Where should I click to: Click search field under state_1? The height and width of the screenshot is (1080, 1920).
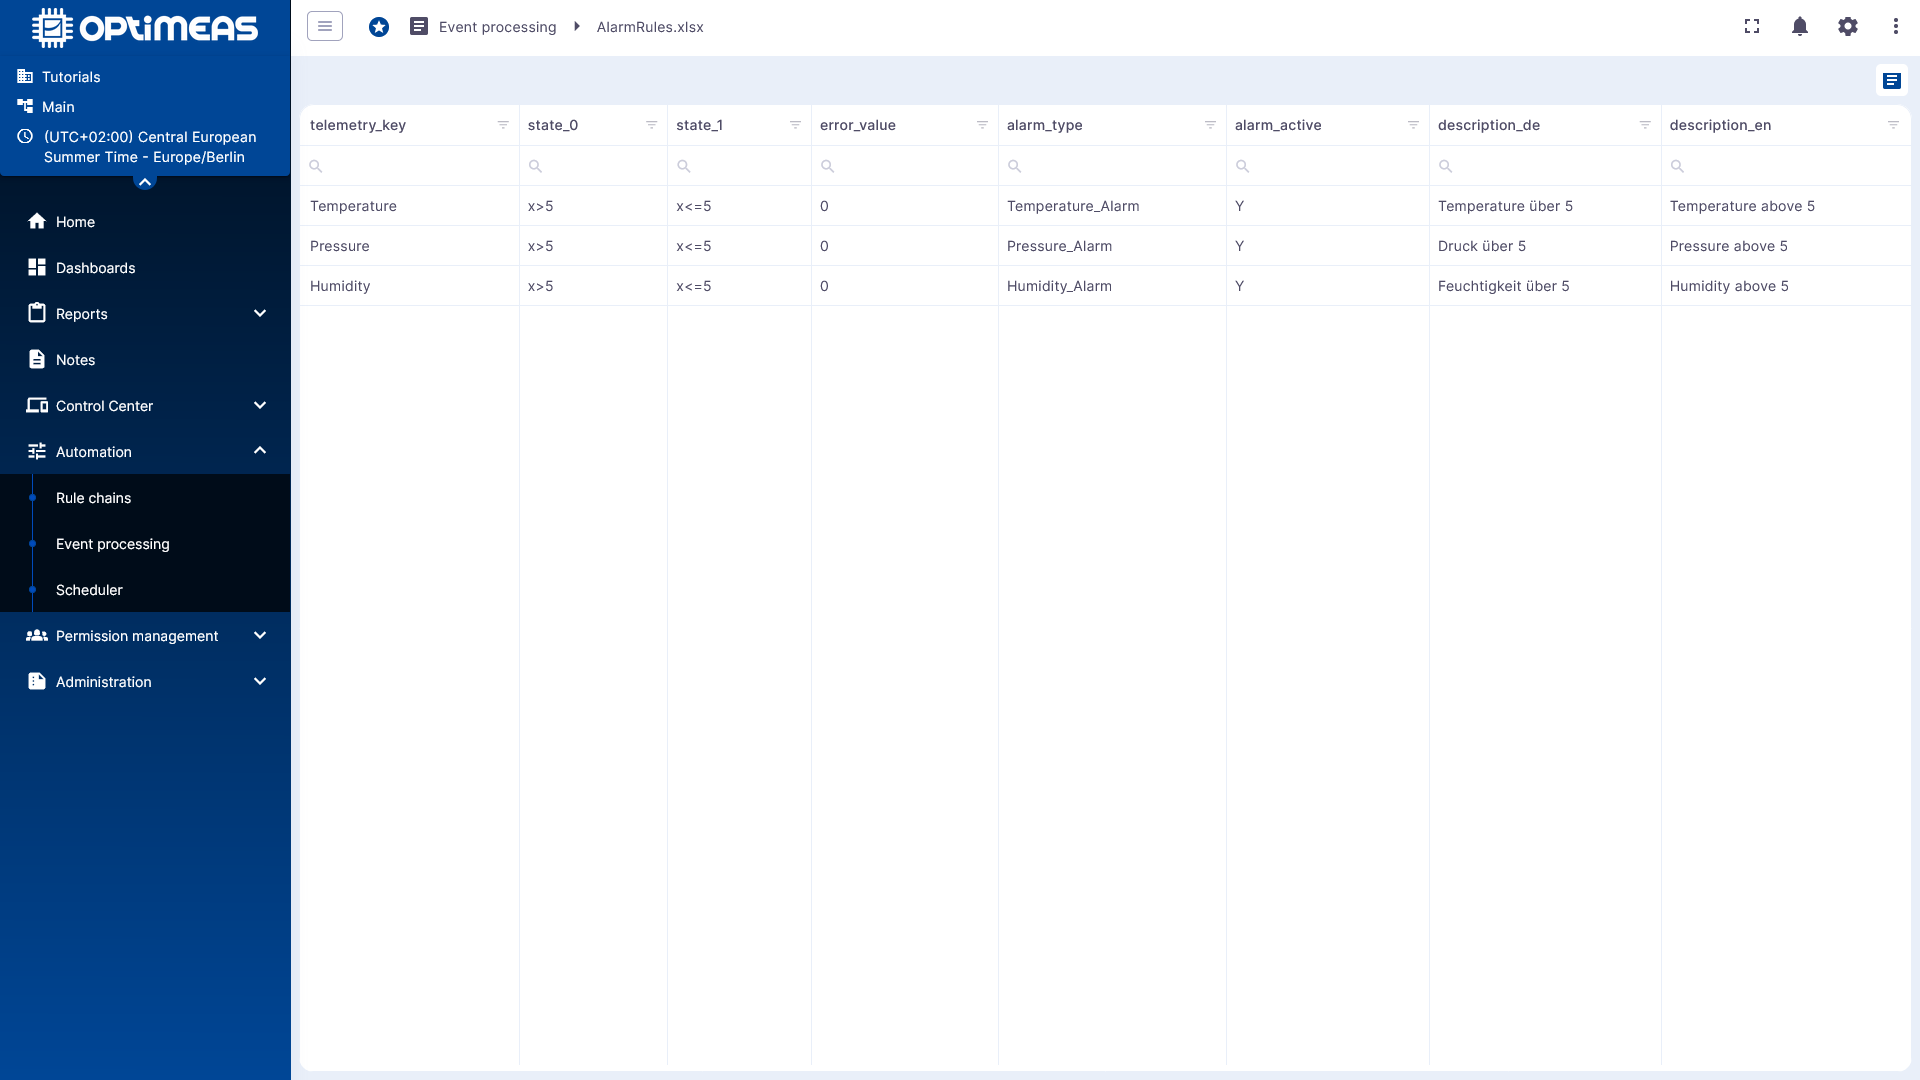click(x=739, y=166)
